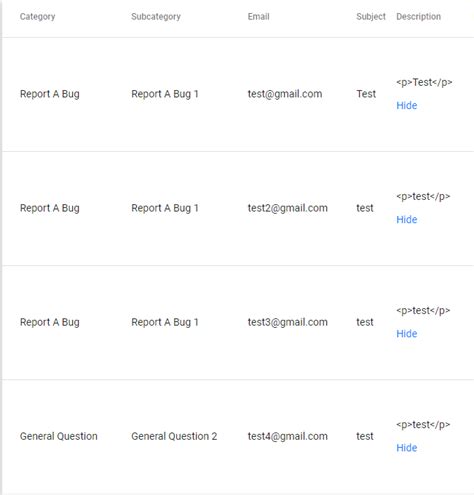Hide description for test3@gmail.com row
Screen dimensions: 474x495
tap(406, 333)
